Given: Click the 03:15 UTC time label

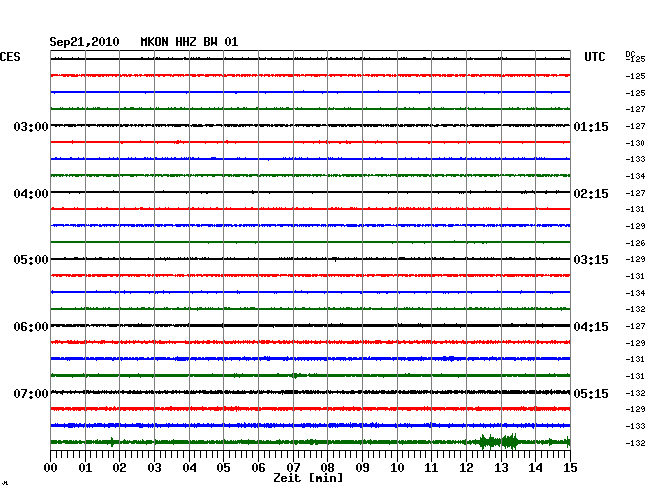Looking at the screenshot, I should pos(591,260).
